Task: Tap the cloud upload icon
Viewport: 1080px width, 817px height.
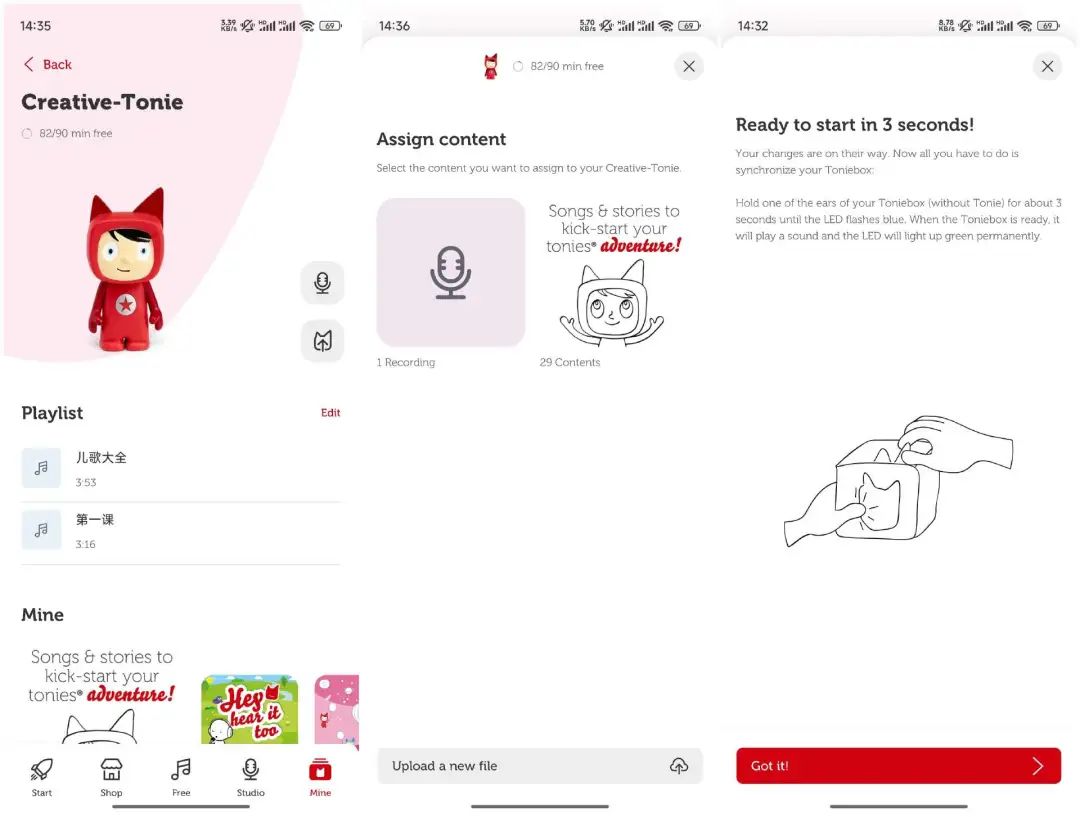Action: click(678, 765)
